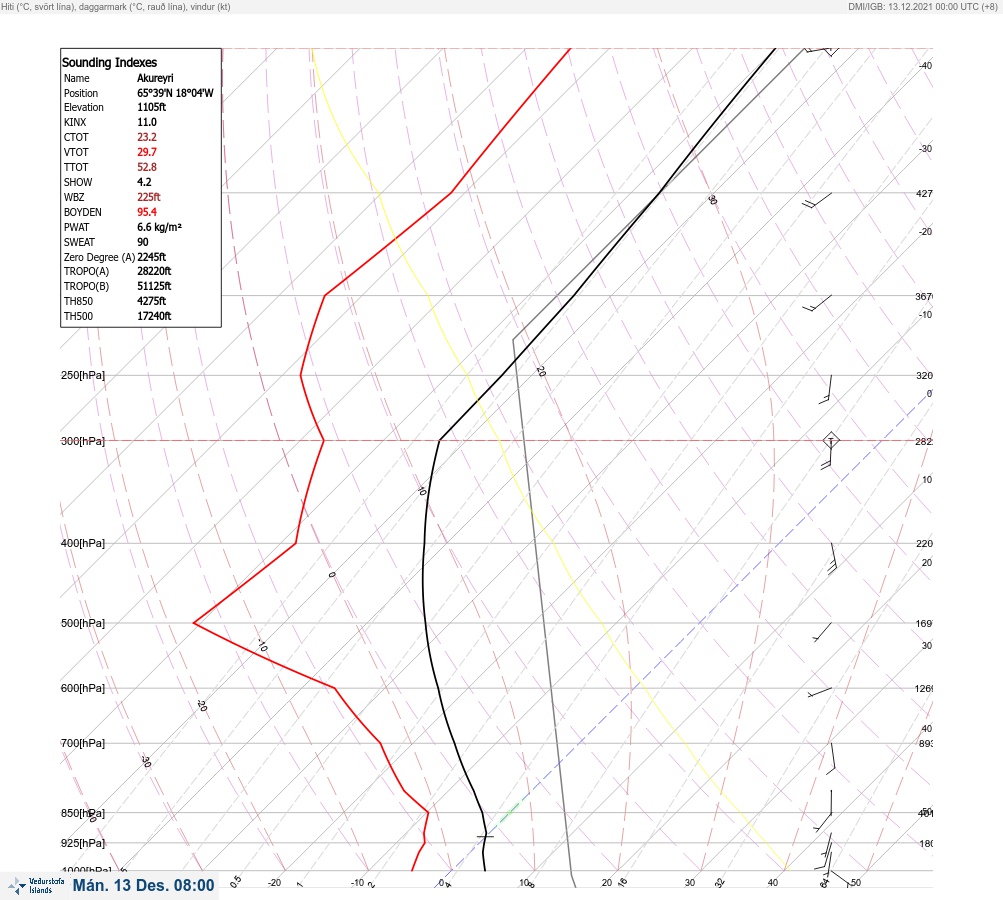Click the TH850 value '4275ft'
1003x900 pixels.
(152, 301)
